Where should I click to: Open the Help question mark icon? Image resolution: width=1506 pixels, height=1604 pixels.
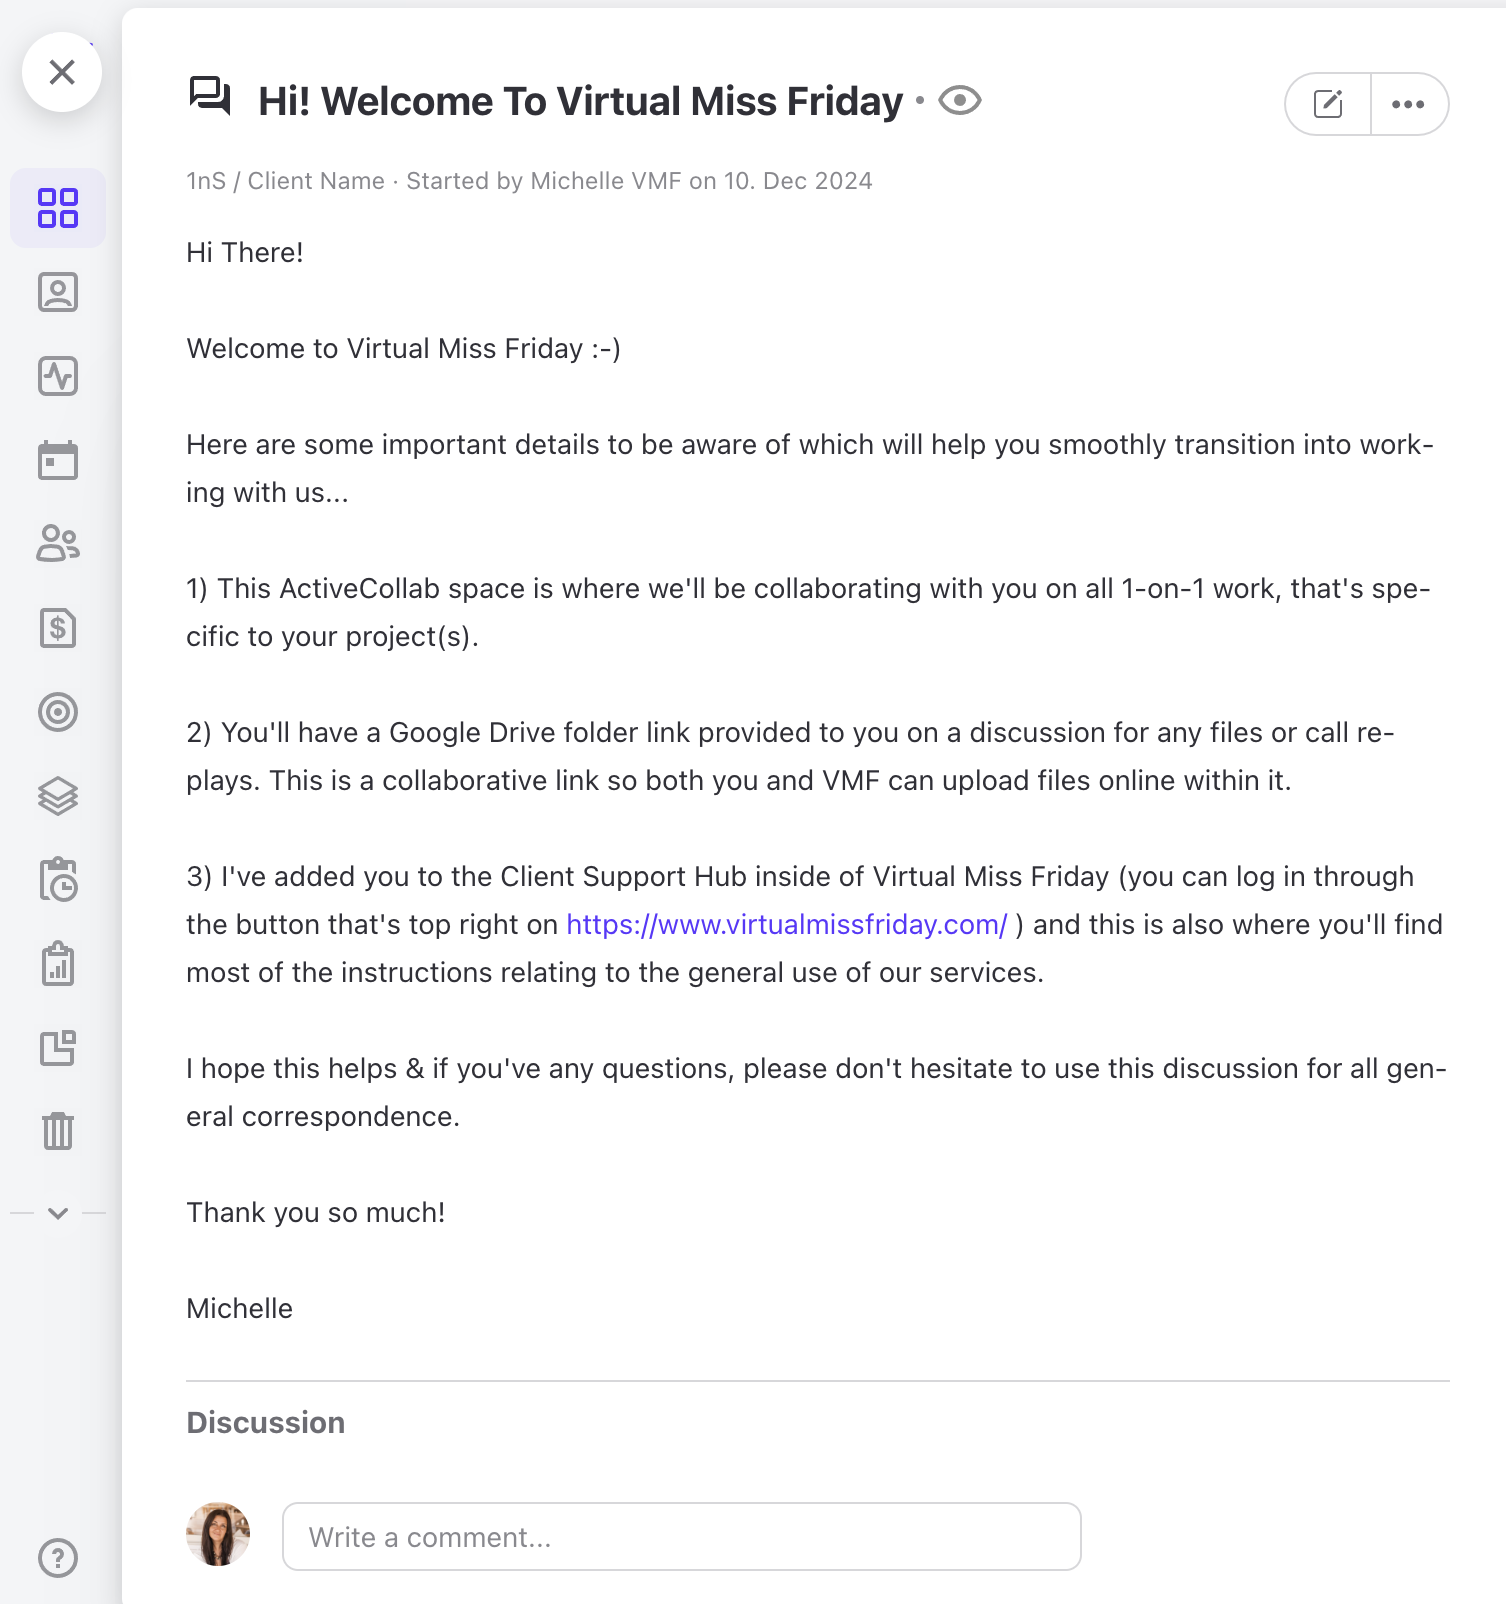tap(58, 1557)
